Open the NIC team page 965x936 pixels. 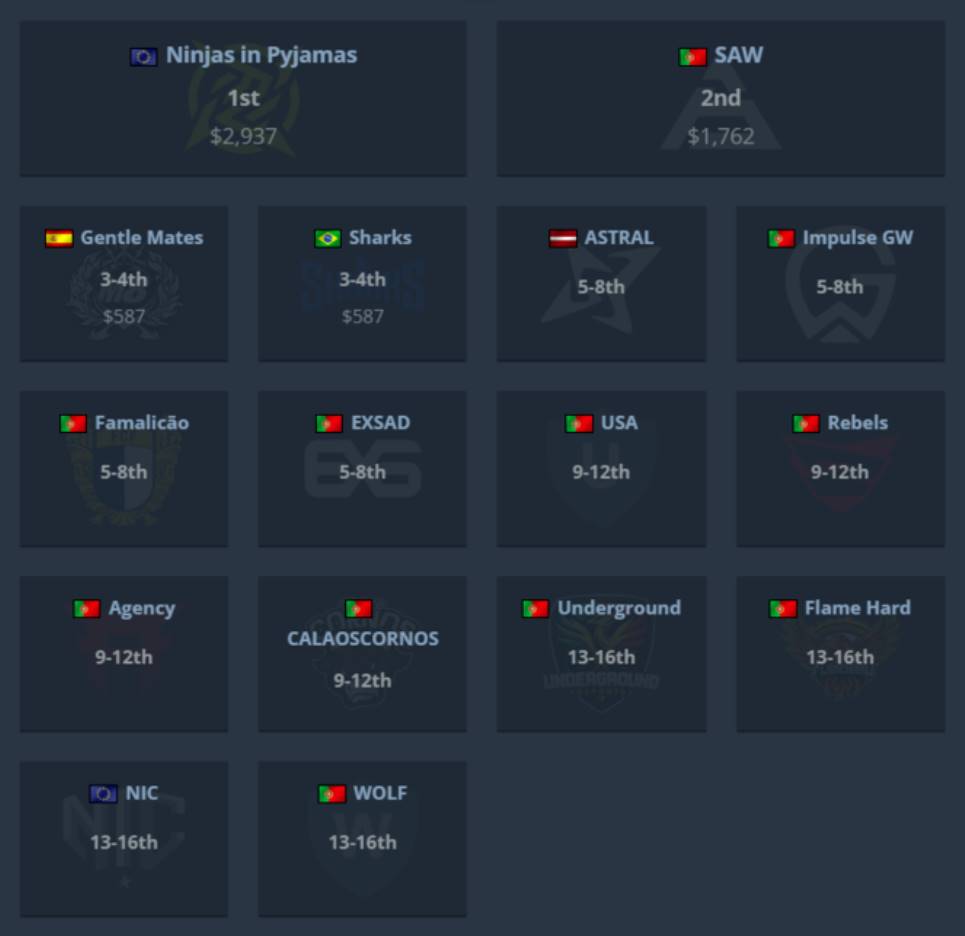pyautogui.click(x=142, y=793)
